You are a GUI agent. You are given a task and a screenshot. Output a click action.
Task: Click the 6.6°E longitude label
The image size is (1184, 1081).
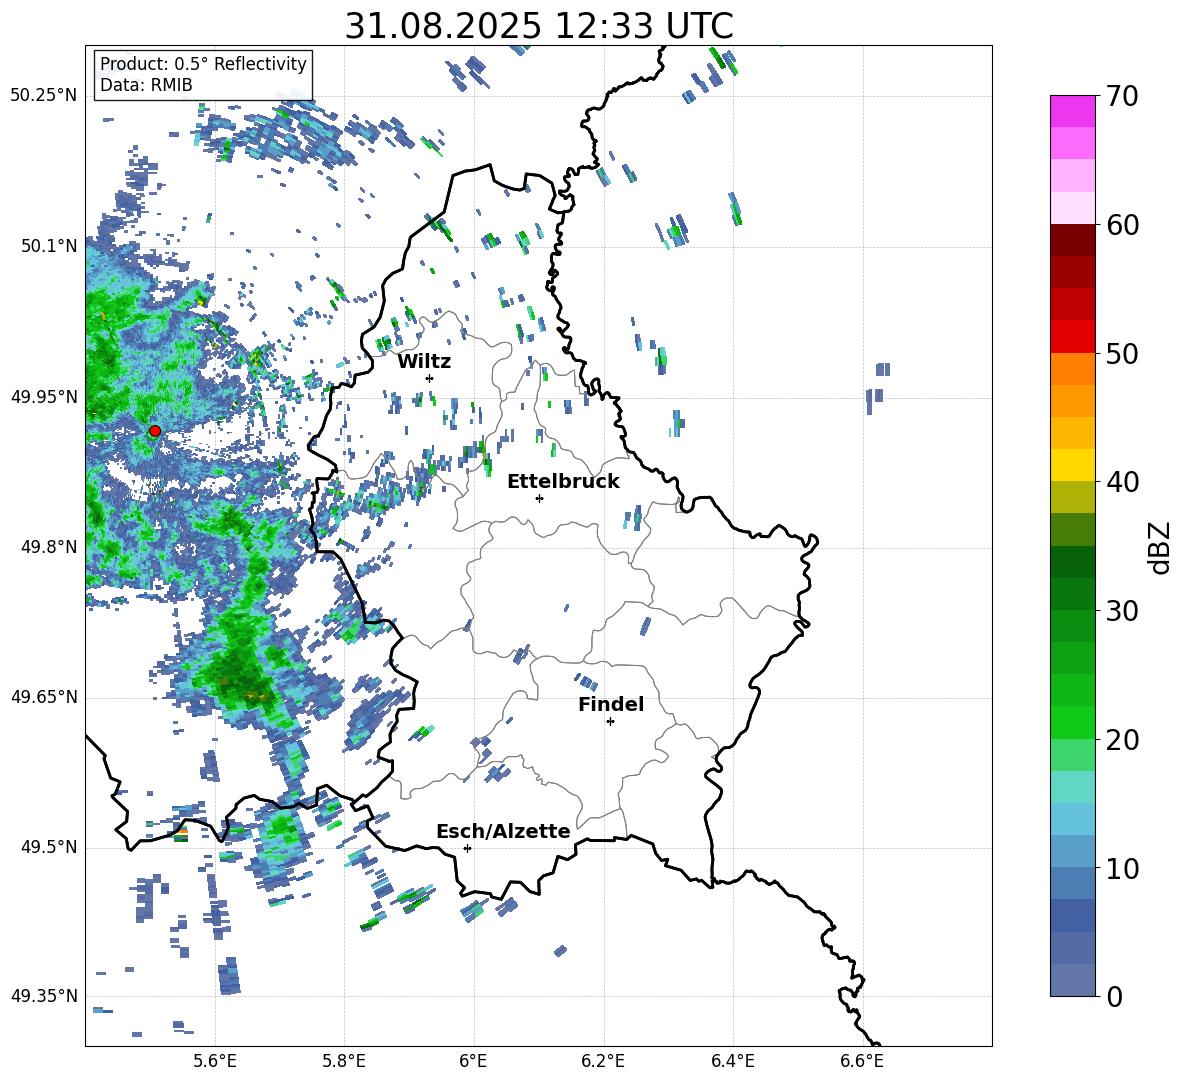click(x=862, y=1061)
